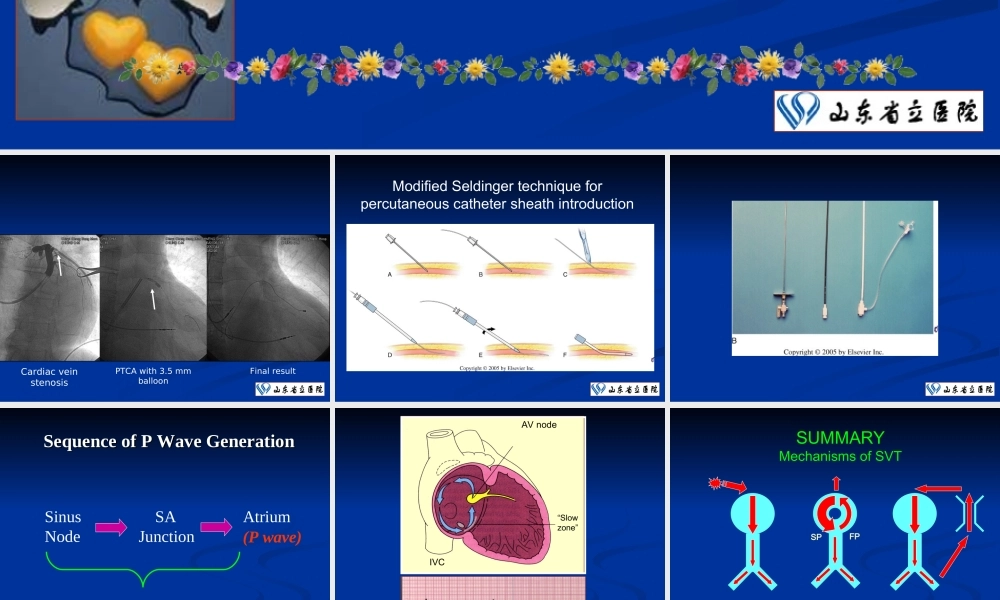Select the slide showing three catheters photo

[x=835, y=278]
